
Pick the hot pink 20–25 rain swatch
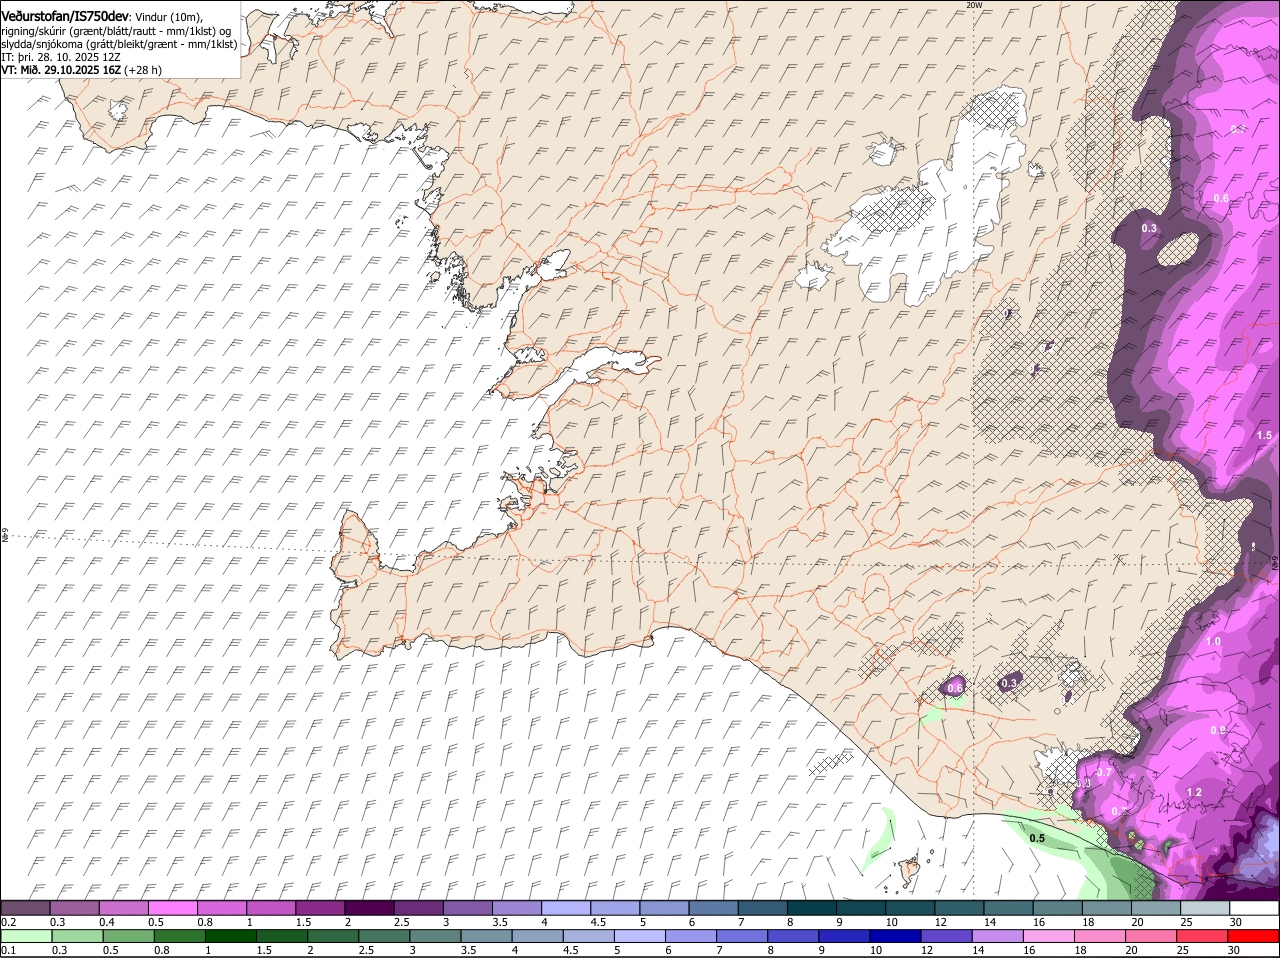(1151, 936)
